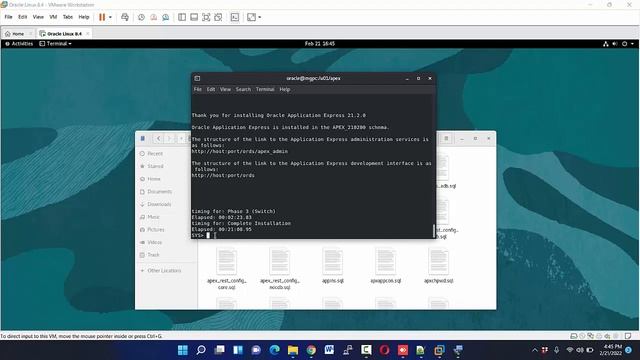Open the VMware snapshot manager icon
This screenshot has height=360, width=640.
165,17
